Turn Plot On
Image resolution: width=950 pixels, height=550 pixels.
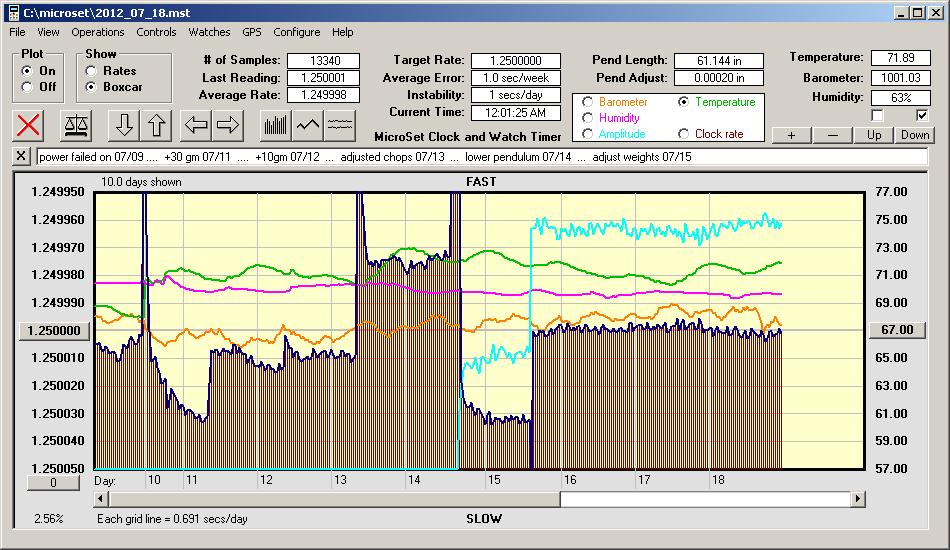[x=27, y=71]
